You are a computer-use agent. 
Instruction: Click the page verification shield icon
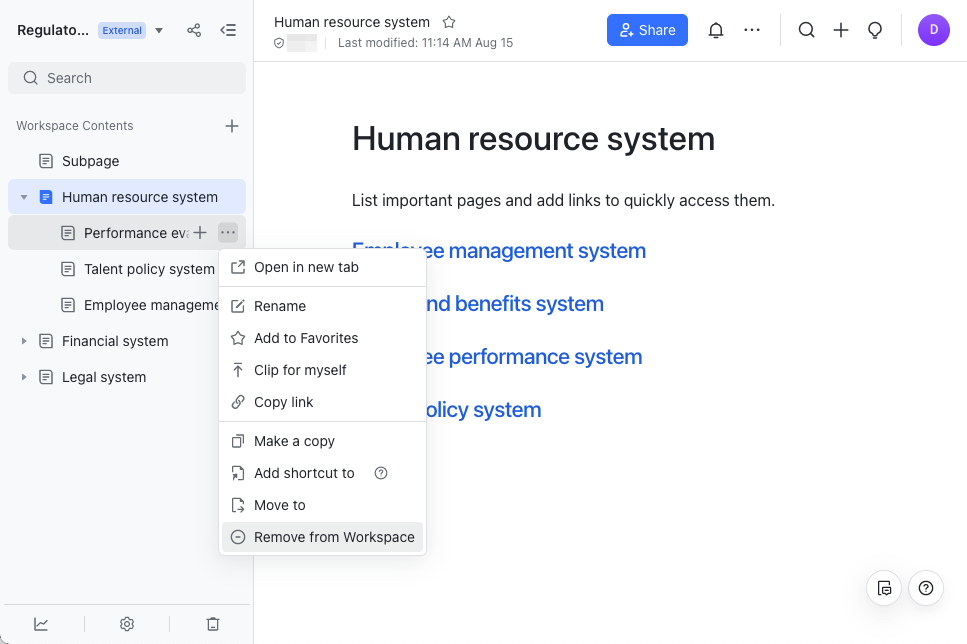(279, 43)
